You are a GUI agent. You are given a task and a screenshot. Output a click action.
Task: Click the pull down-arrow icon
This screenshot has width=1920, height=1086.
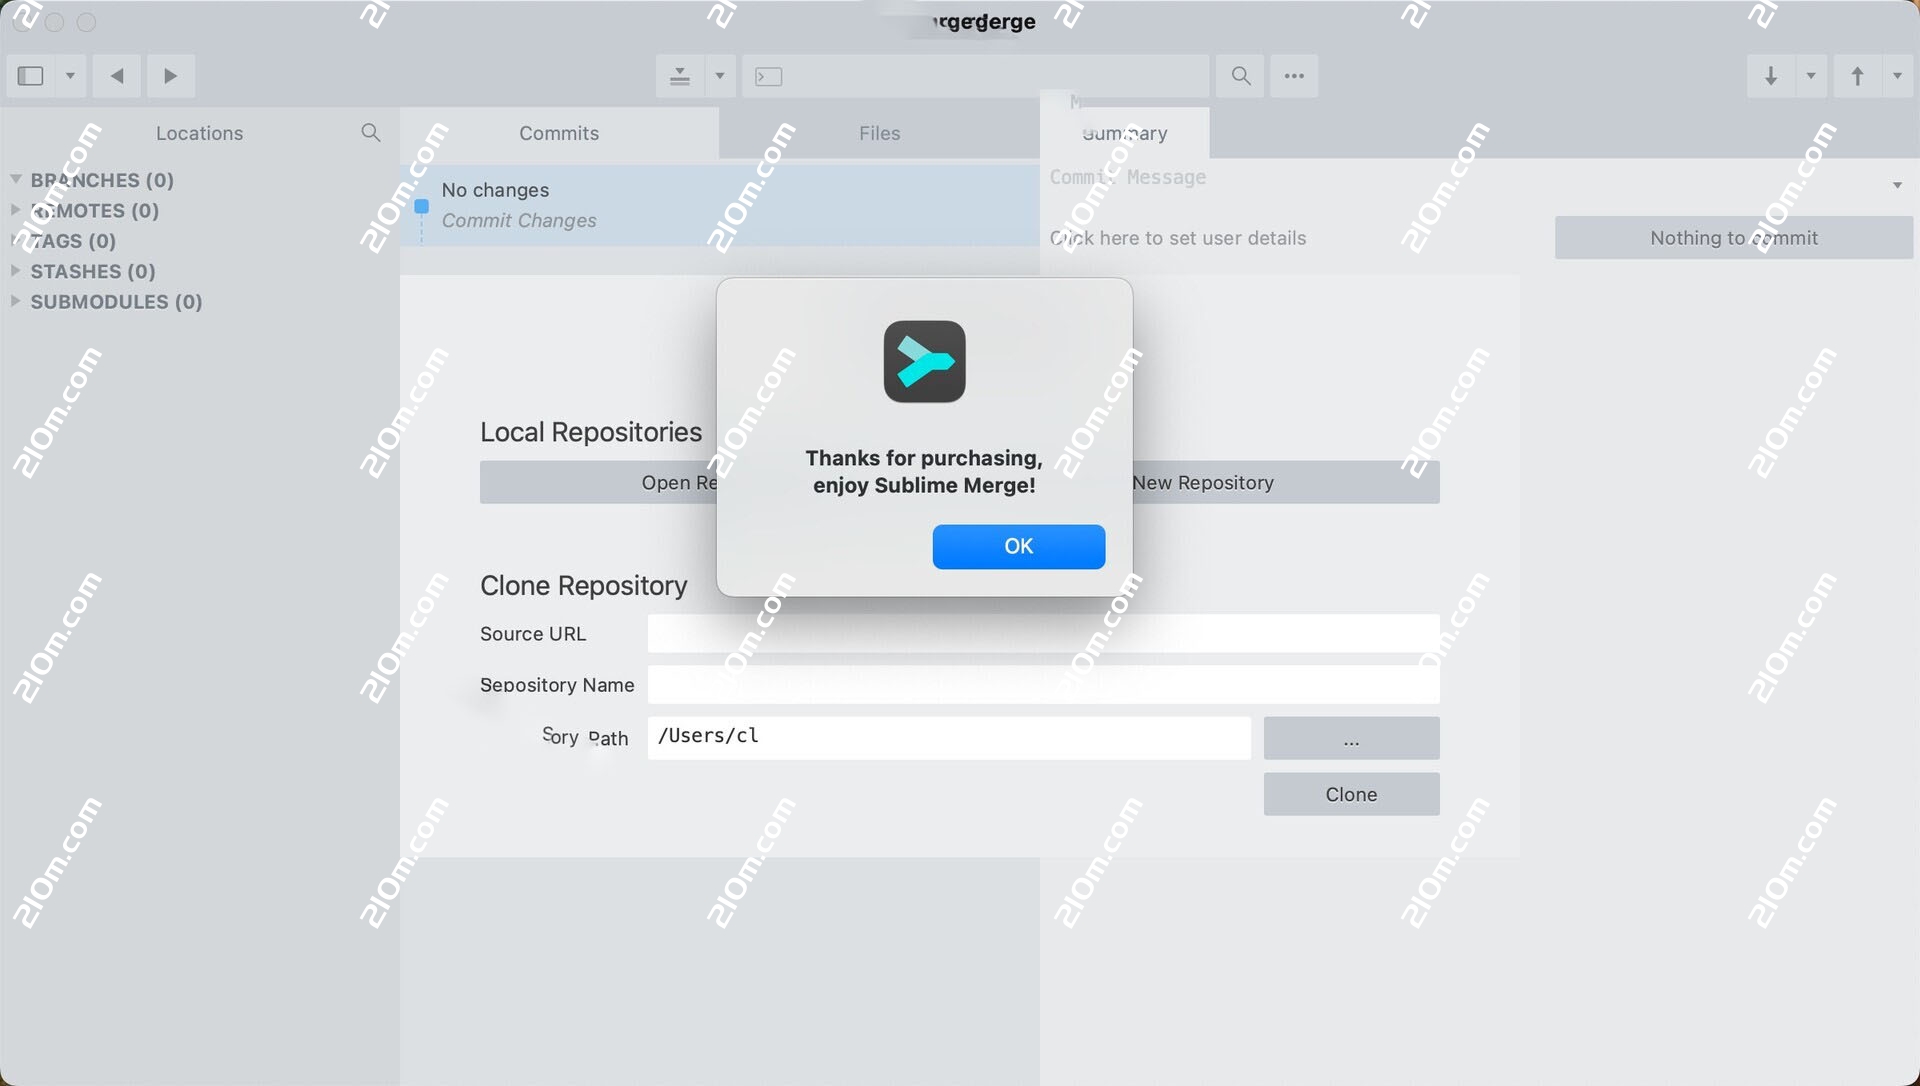(x=1770, y=76)
